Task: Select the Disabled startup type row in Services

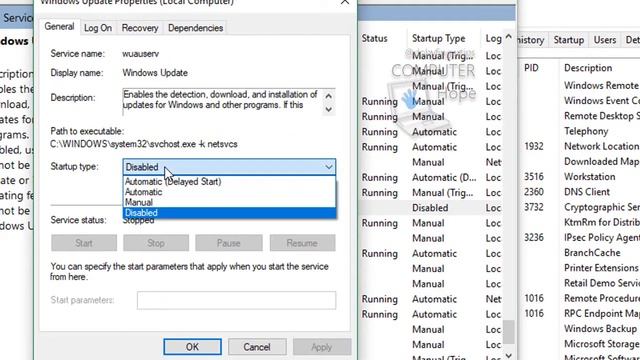Action: pyautogui.click(x=430, y=208)
